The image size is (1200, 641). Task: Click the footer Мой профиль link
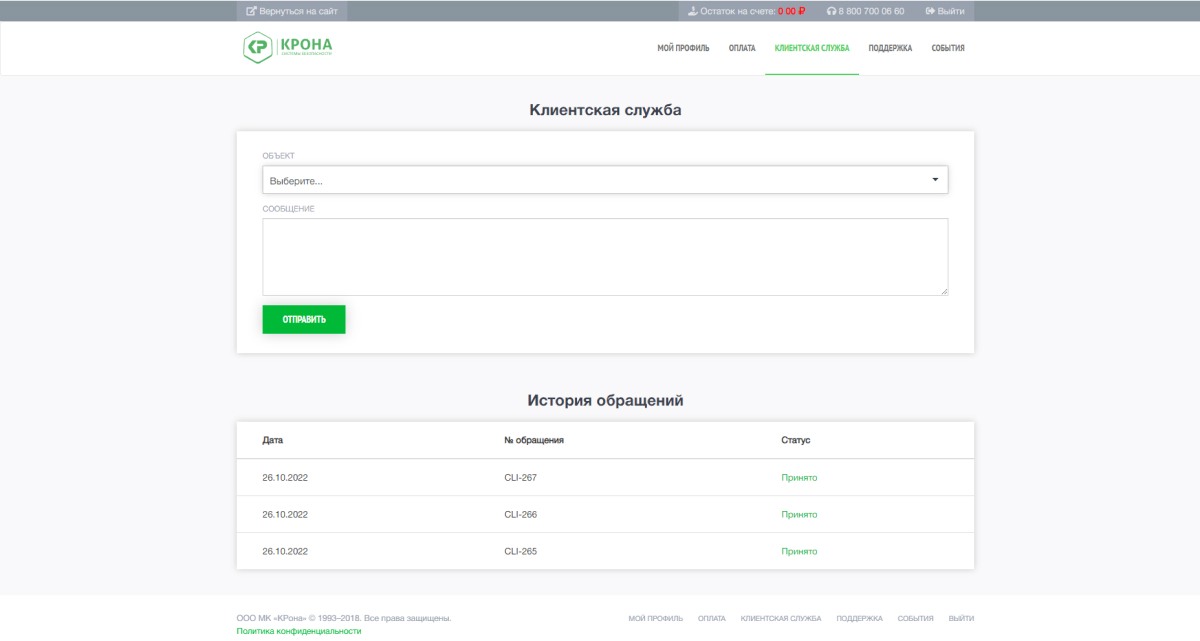coord(655,618)
